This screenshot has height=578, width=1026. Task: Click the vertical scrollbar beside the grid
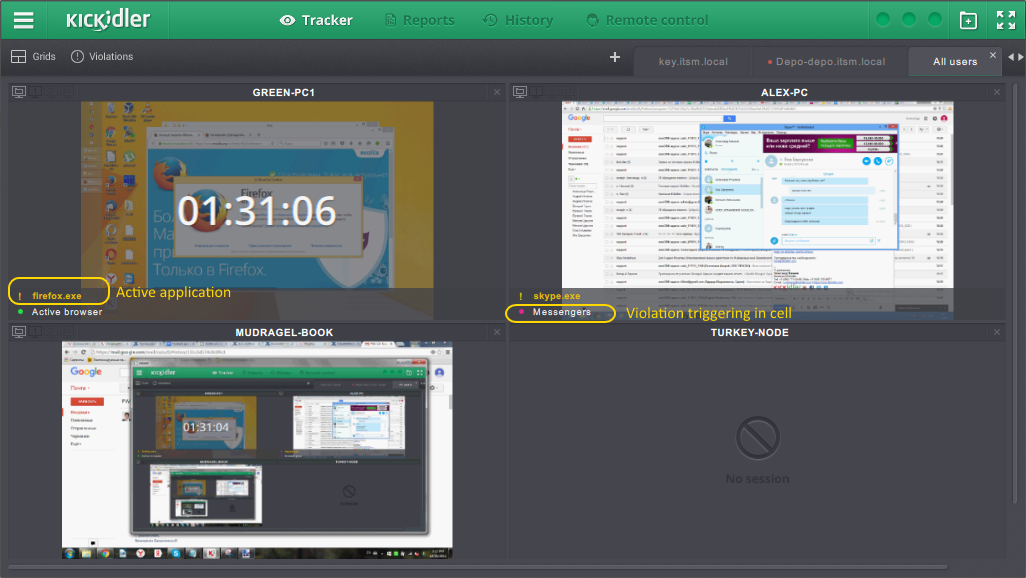(1016, 294)
